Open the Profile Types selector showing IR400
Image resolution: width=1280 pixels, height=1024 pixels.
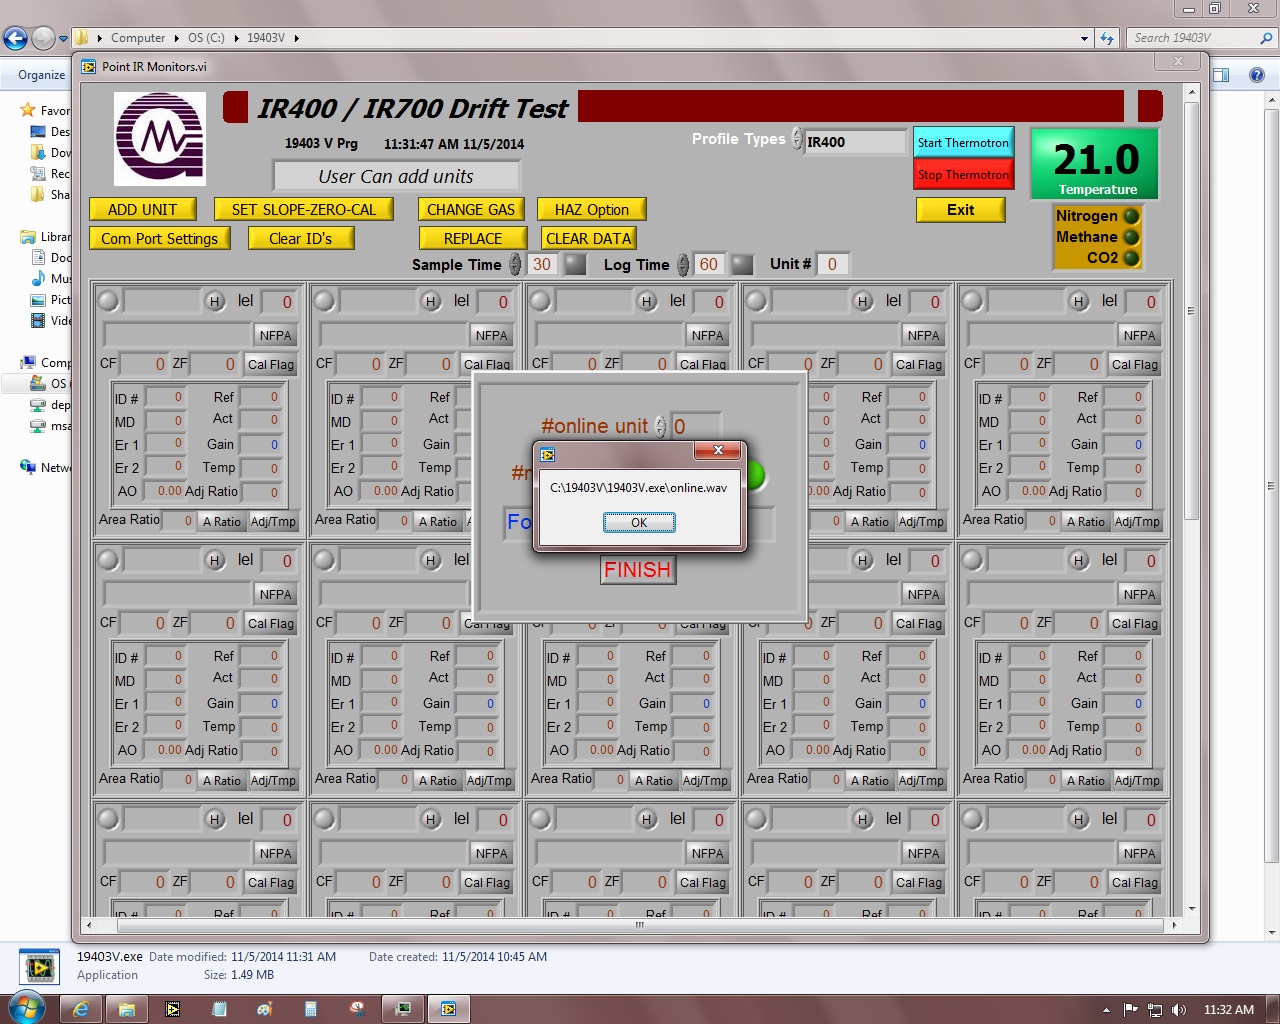click(x=855, y=142)
